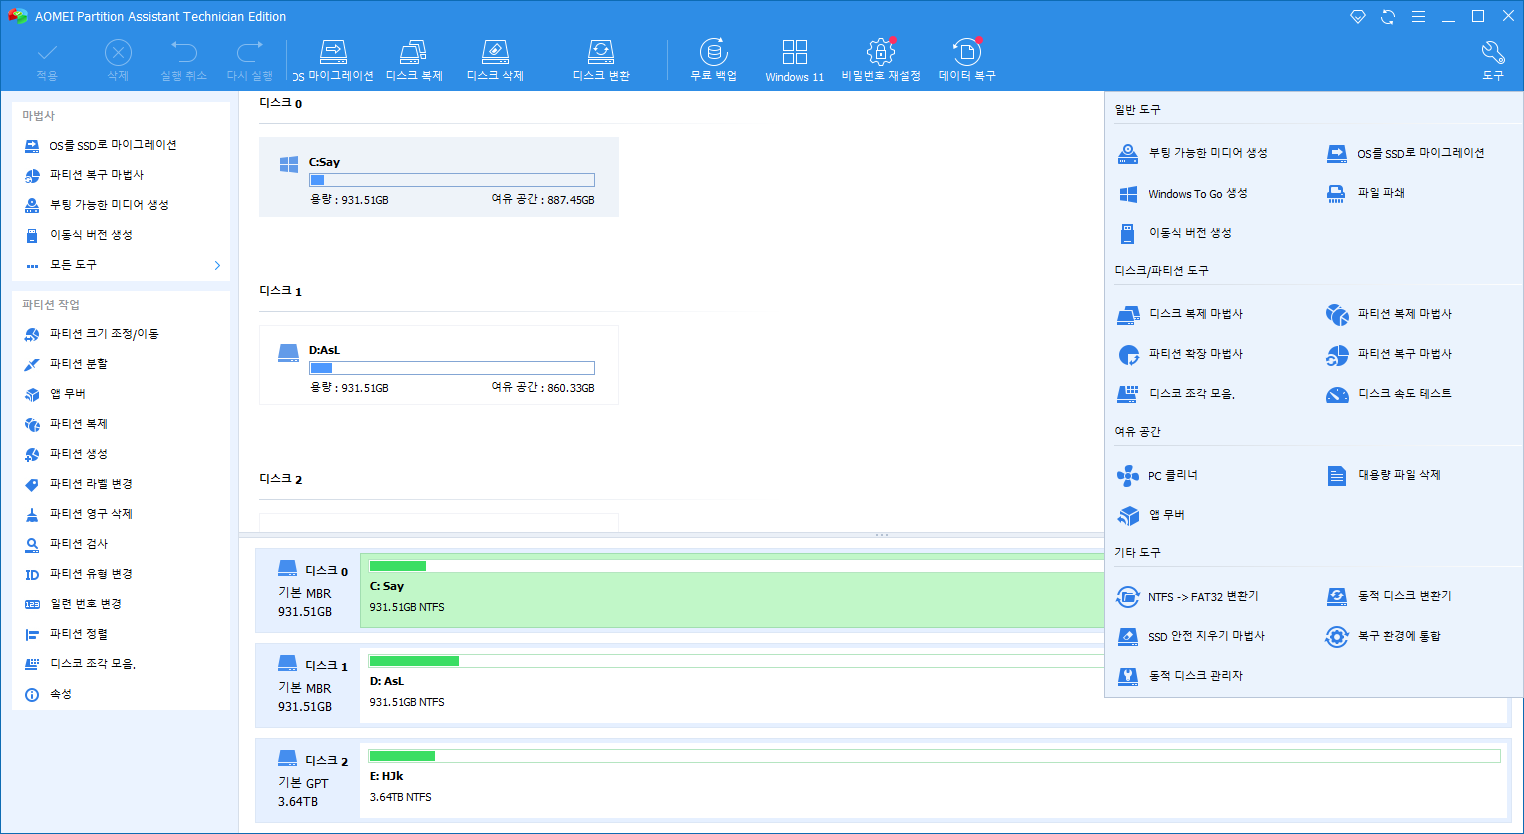Select the D:AsL partition card

point(439,365)
